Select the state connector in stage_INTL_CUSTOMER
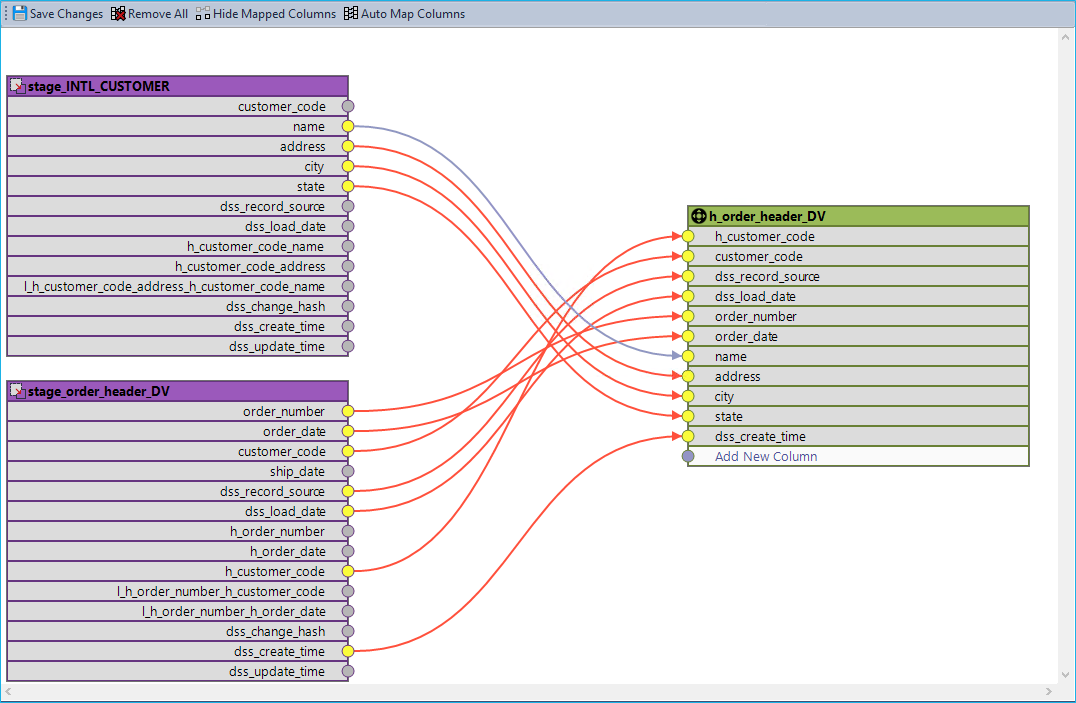The width and height of the screenshot is (1076, 703). coord(348,186)
